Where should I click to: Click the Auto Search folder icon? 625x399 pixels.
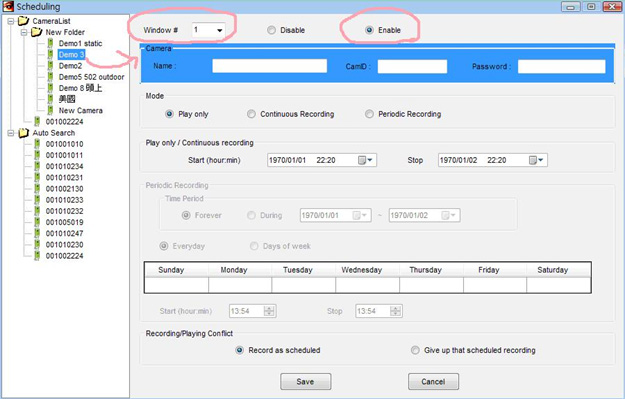coord(24,133)
